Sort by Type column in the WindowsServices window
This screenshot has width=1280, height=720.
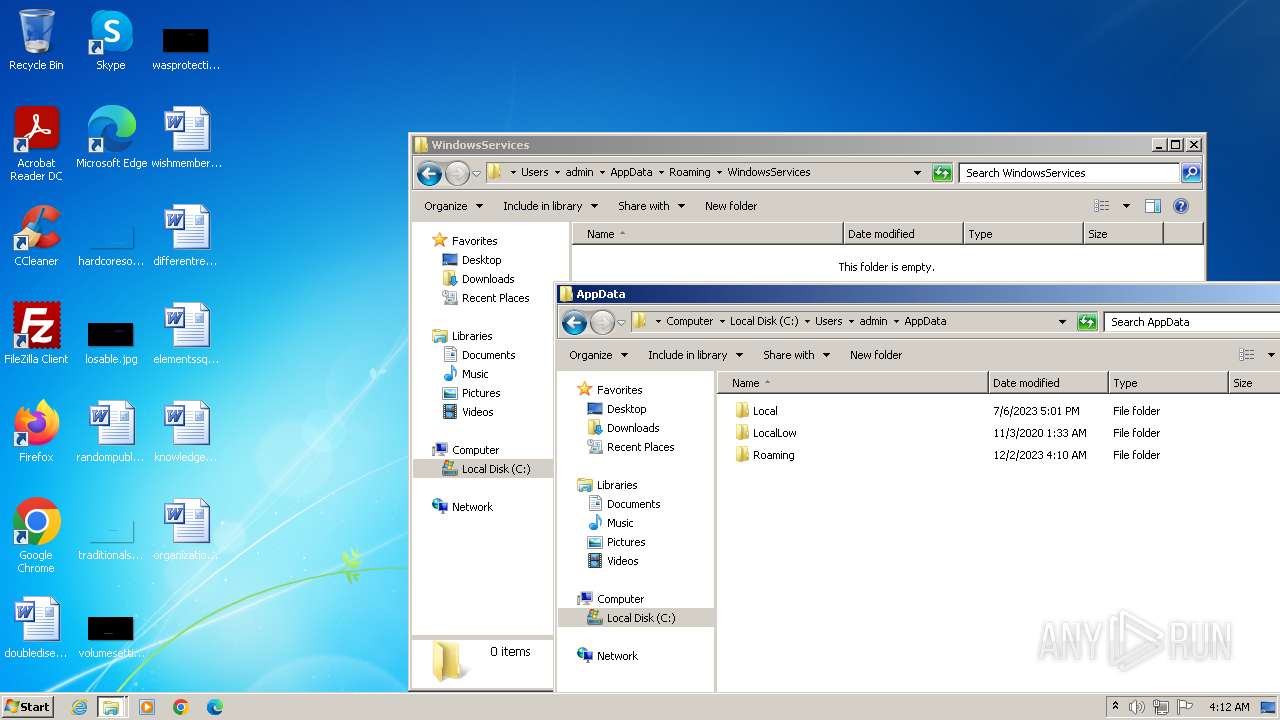coord(1023,234)
